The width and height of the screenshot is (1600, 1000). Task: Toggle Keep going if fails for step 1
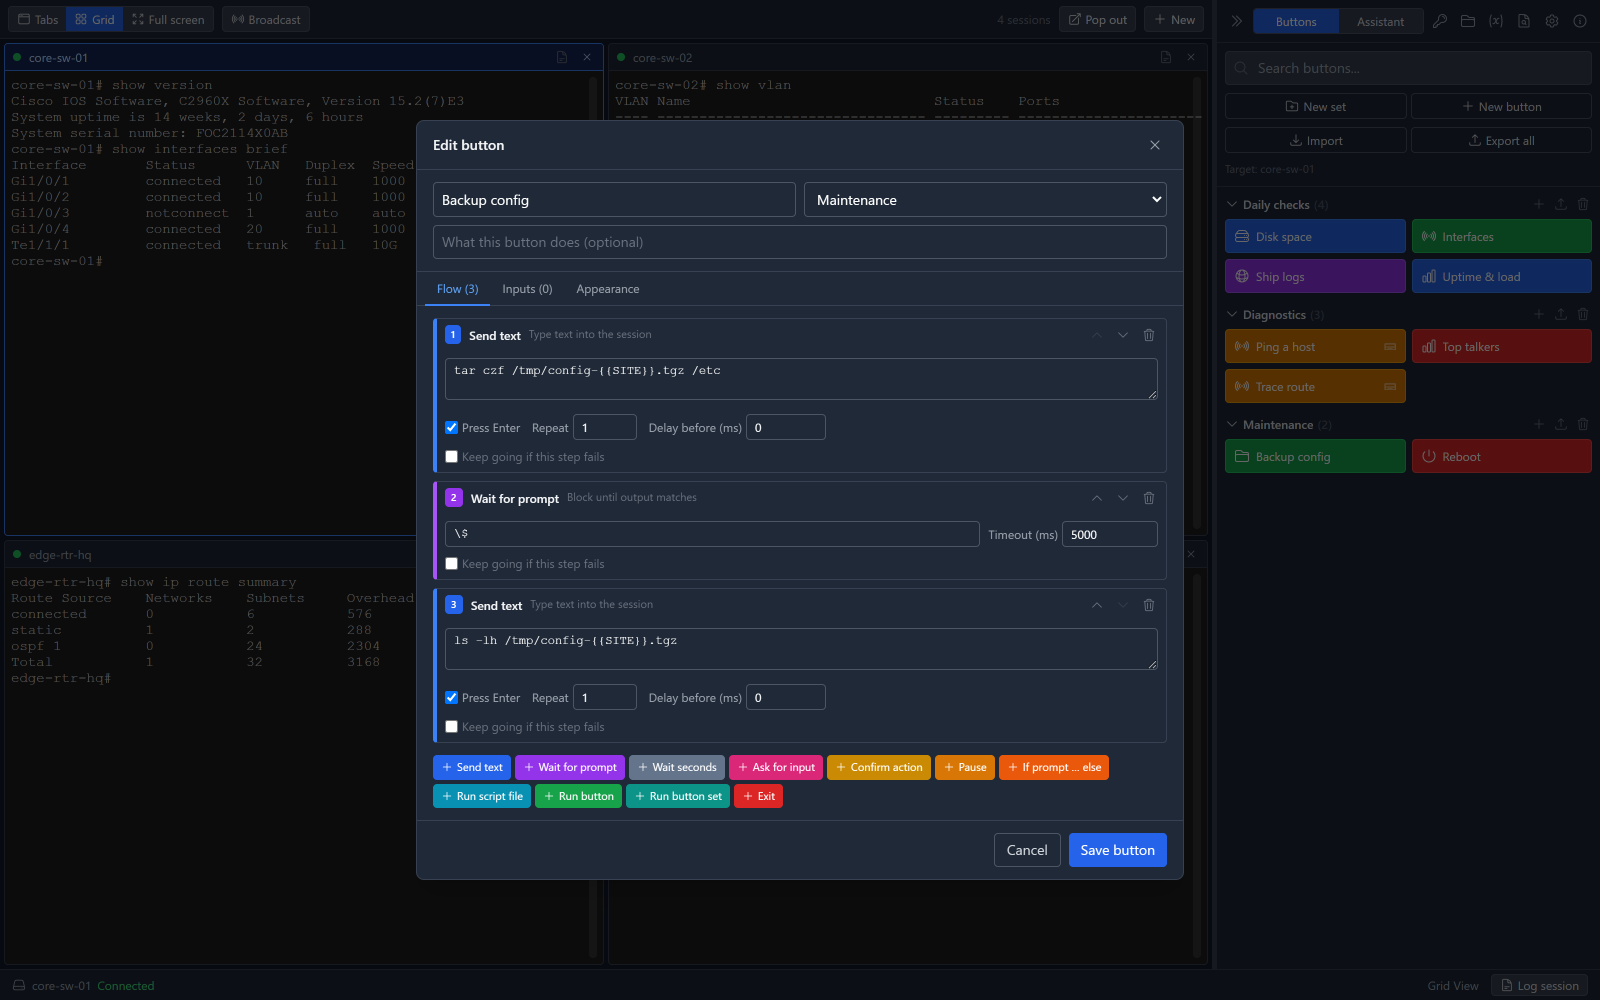click(x=452, y=457)
